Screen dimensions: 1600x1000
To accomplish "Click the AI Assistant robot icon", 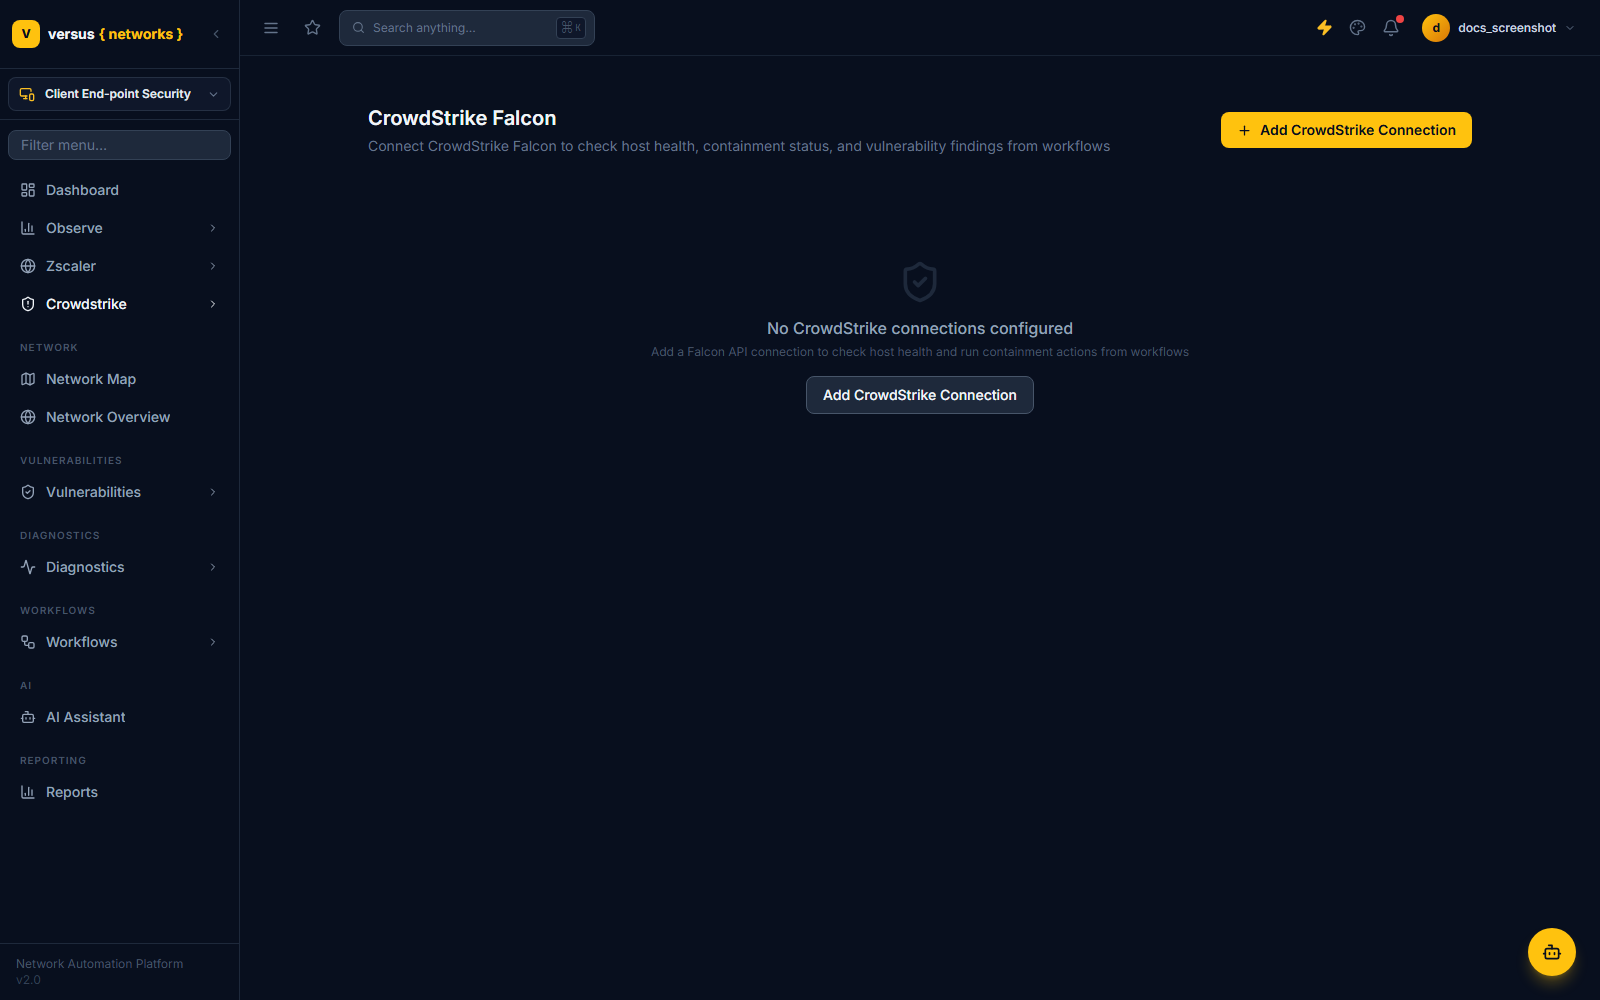I will point(28,717).
